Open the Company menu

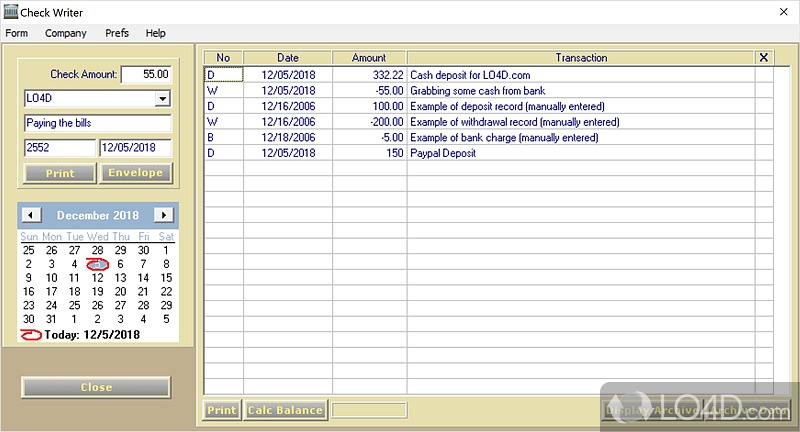pyautogui.click(x=66, y=33)
